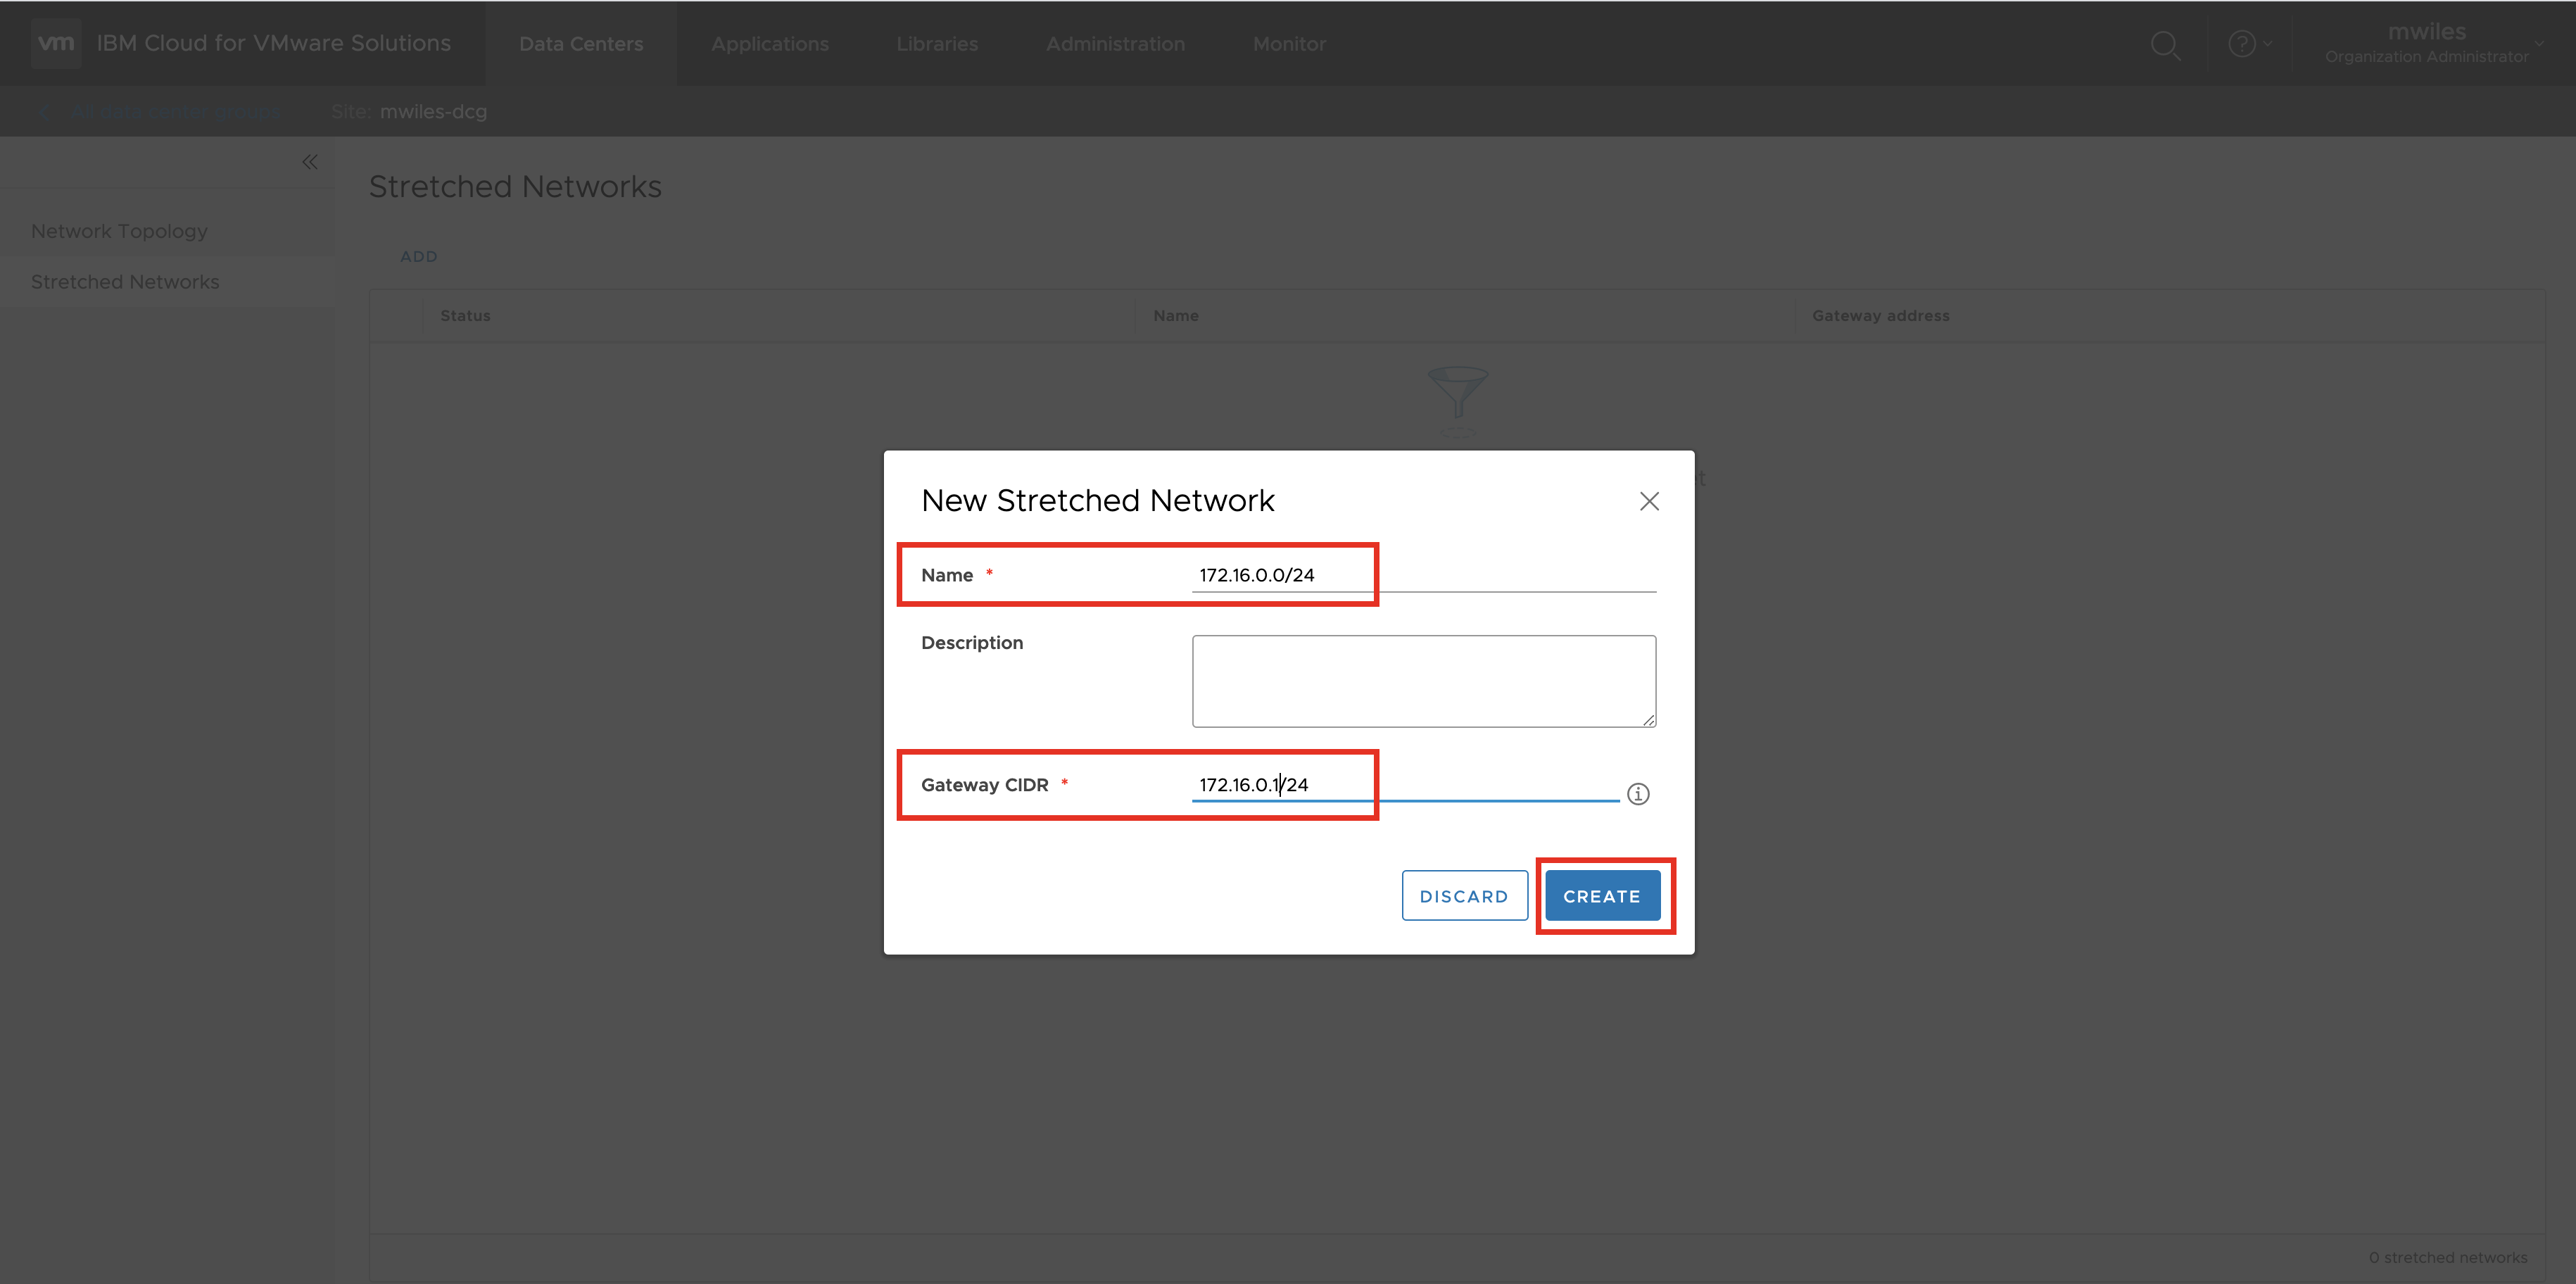Open the help question mark menu

coord(2243,44)
